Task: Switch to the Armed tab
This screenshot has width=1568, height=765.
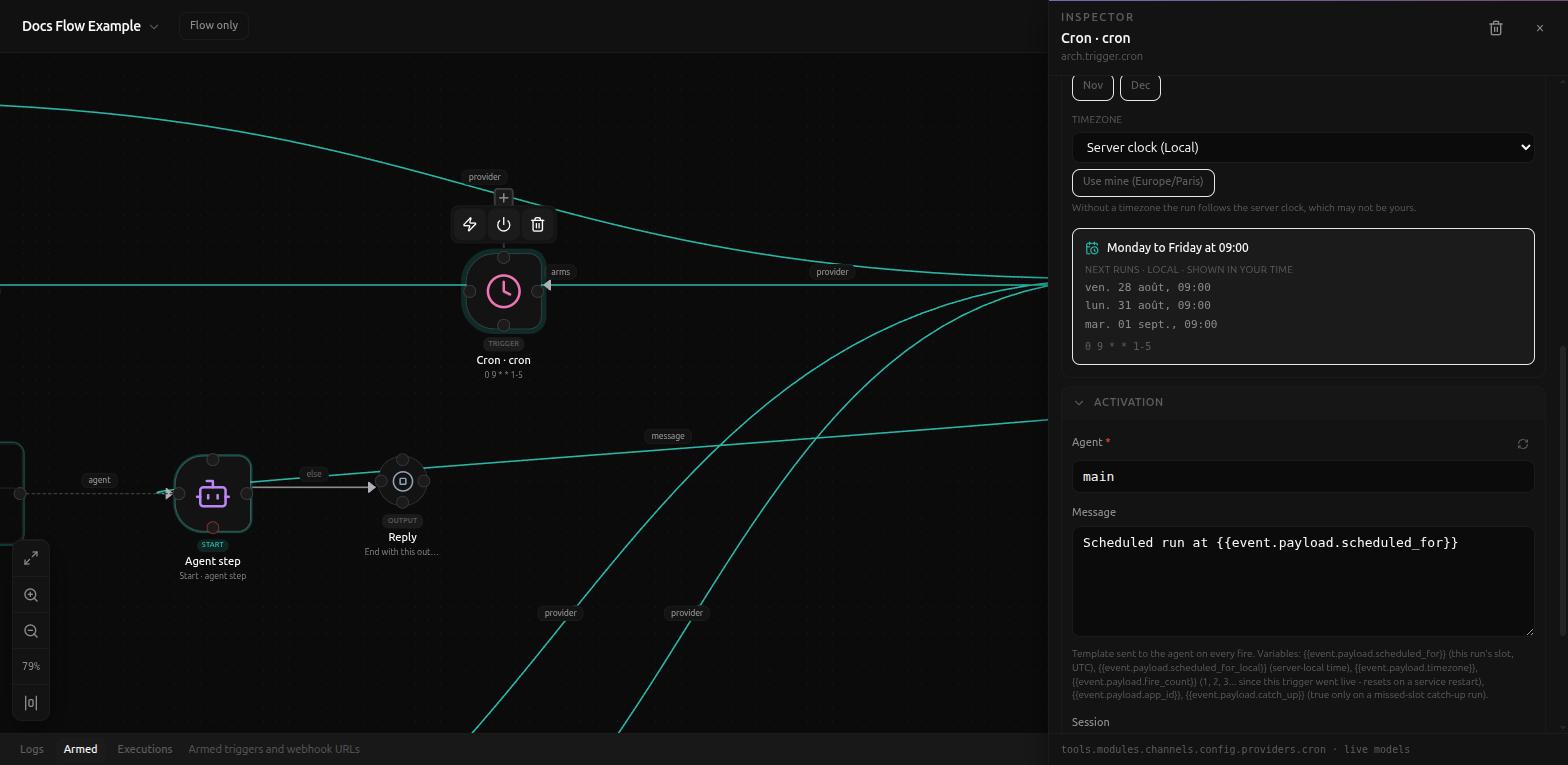Action: click(x=81, y=749)
